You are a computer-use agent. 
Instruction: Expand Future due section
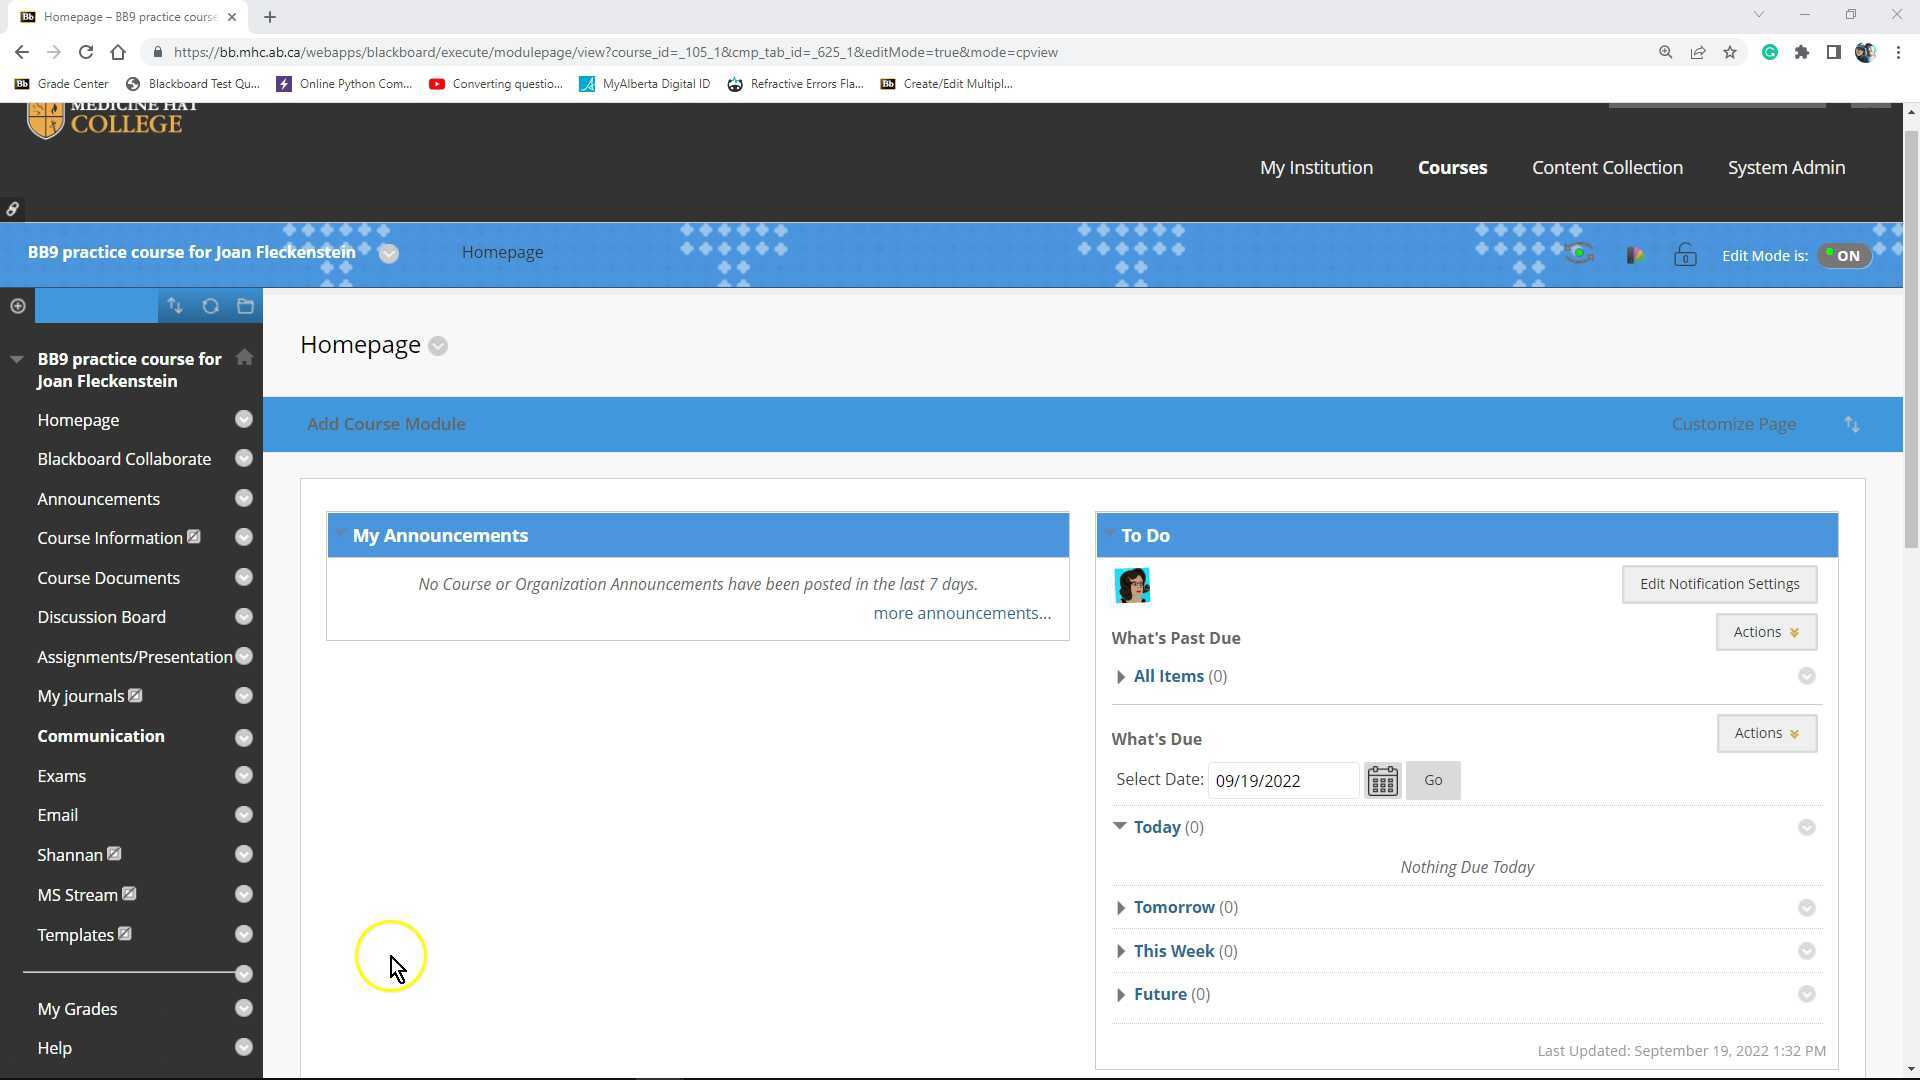tap(1121, 995)
